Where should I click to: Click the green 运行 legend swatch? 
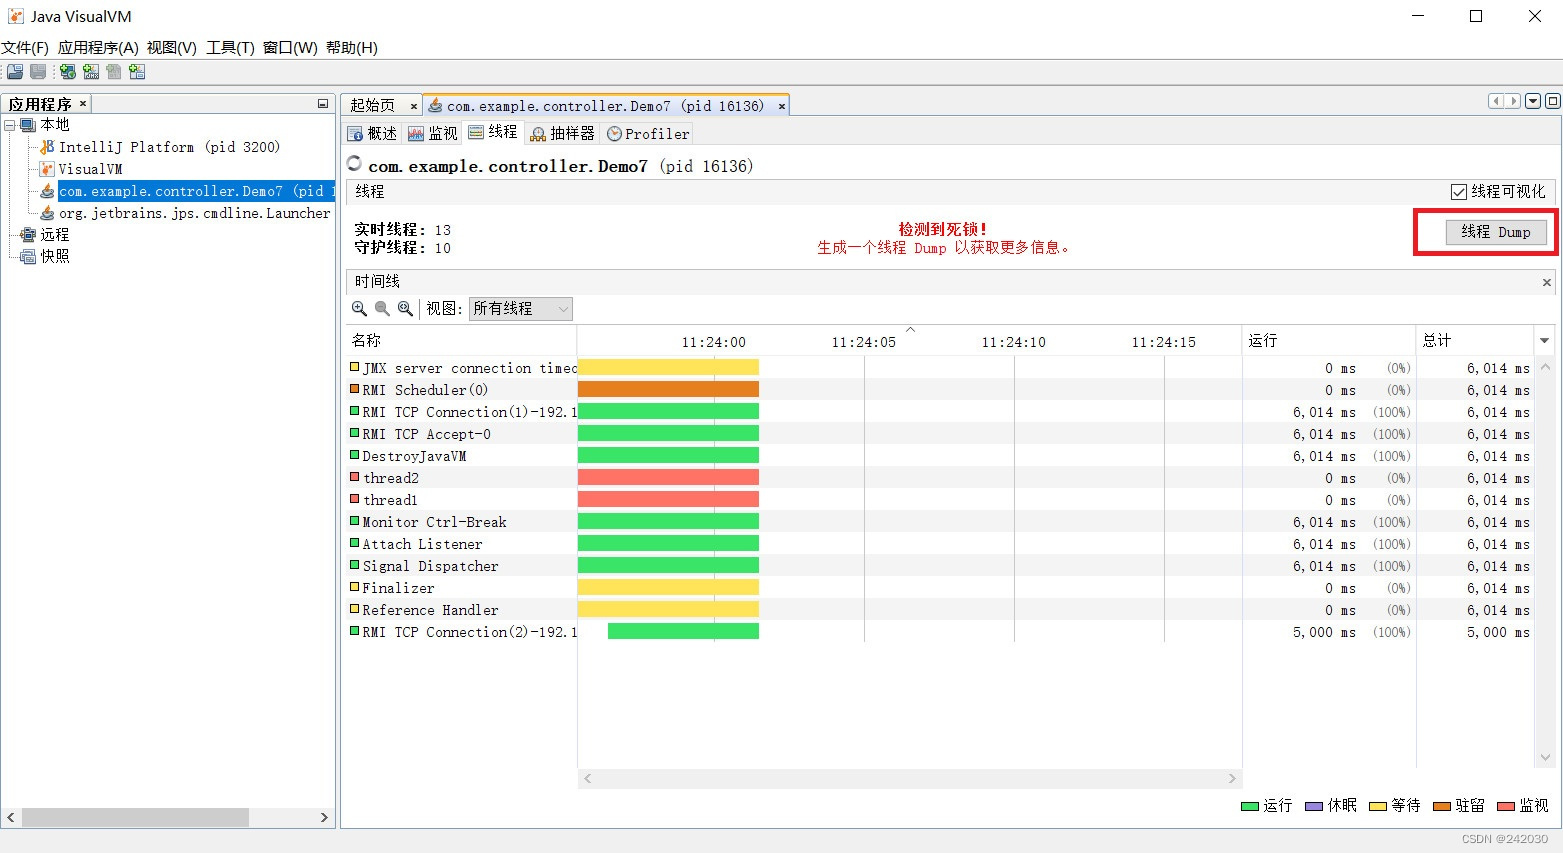click(1249, 806)
